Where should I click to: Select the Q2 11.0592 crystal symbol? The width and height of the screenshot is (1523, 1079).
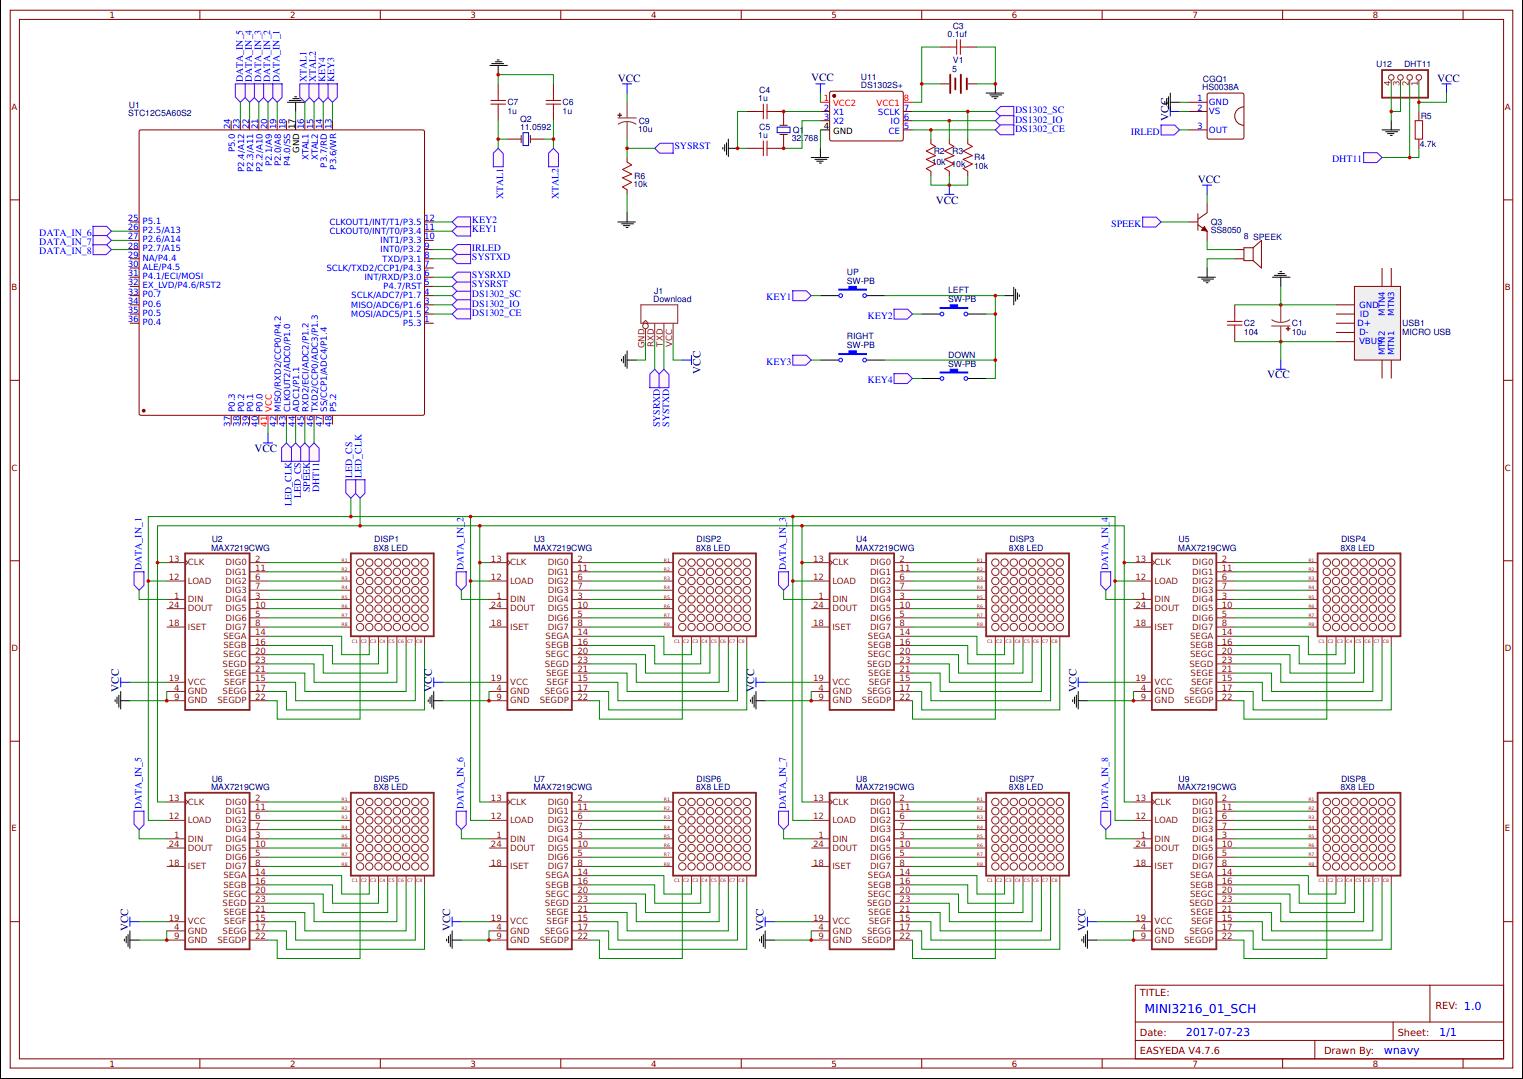coord(526,140)
